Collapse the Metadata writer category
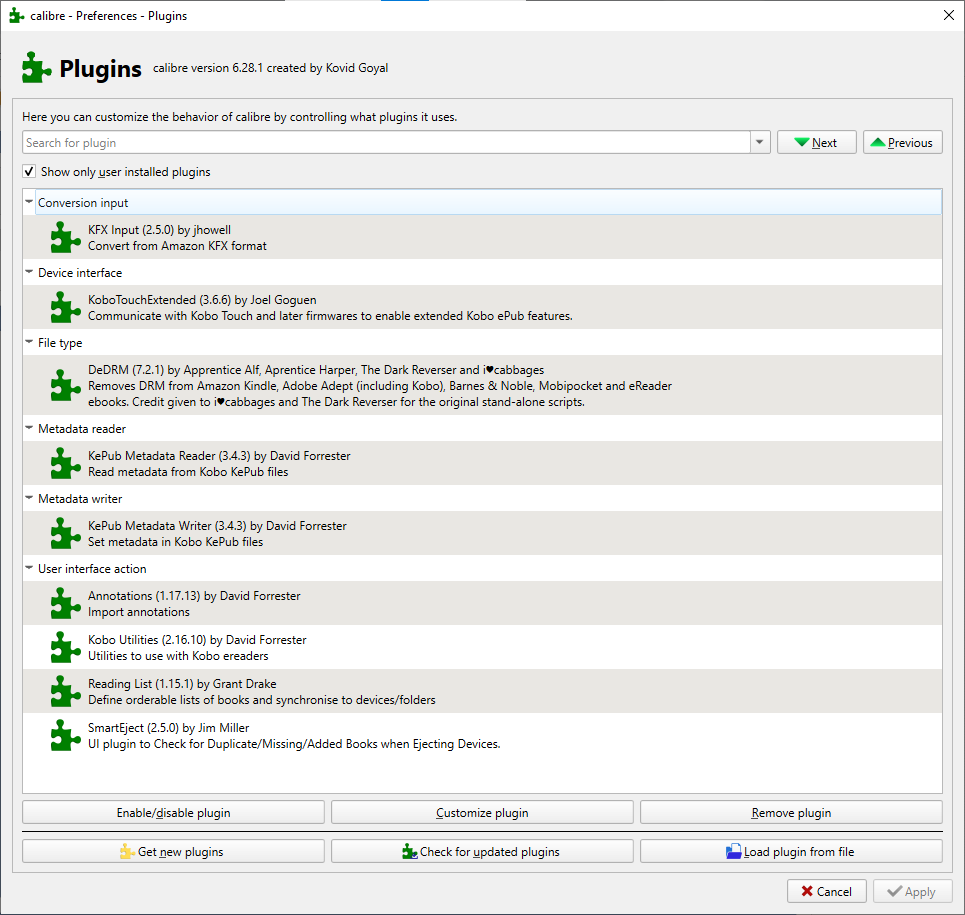Screen dimensions: 965x915 coord(29,498)
